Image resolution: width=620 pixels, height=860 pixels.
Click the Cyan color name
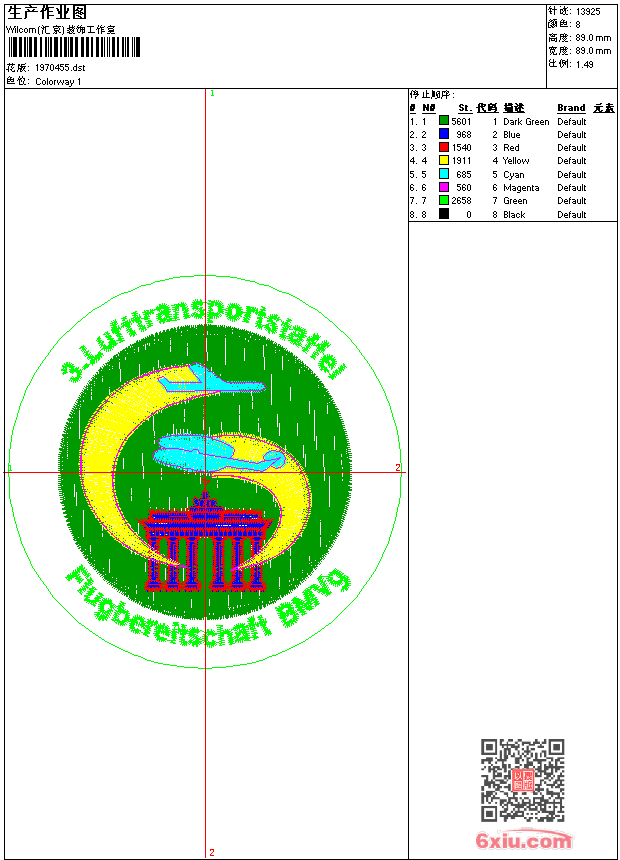pyautogui.click(x=514, y=174)
